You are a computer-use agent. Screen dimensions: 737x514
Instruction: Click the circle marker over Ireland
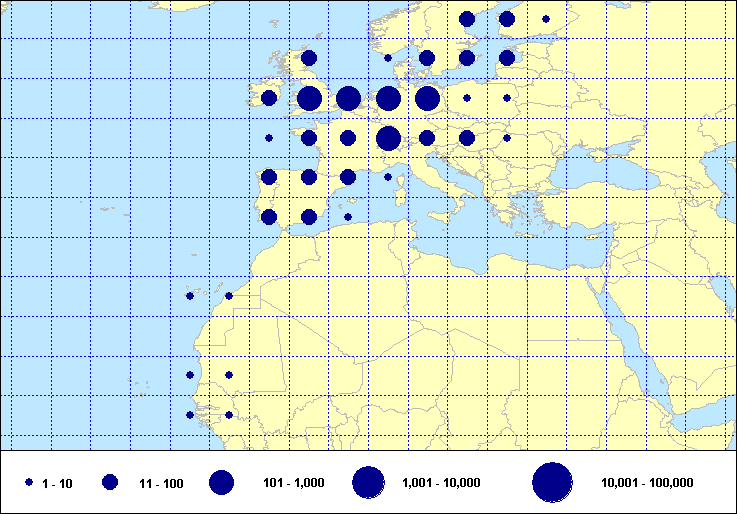[269, 98]
